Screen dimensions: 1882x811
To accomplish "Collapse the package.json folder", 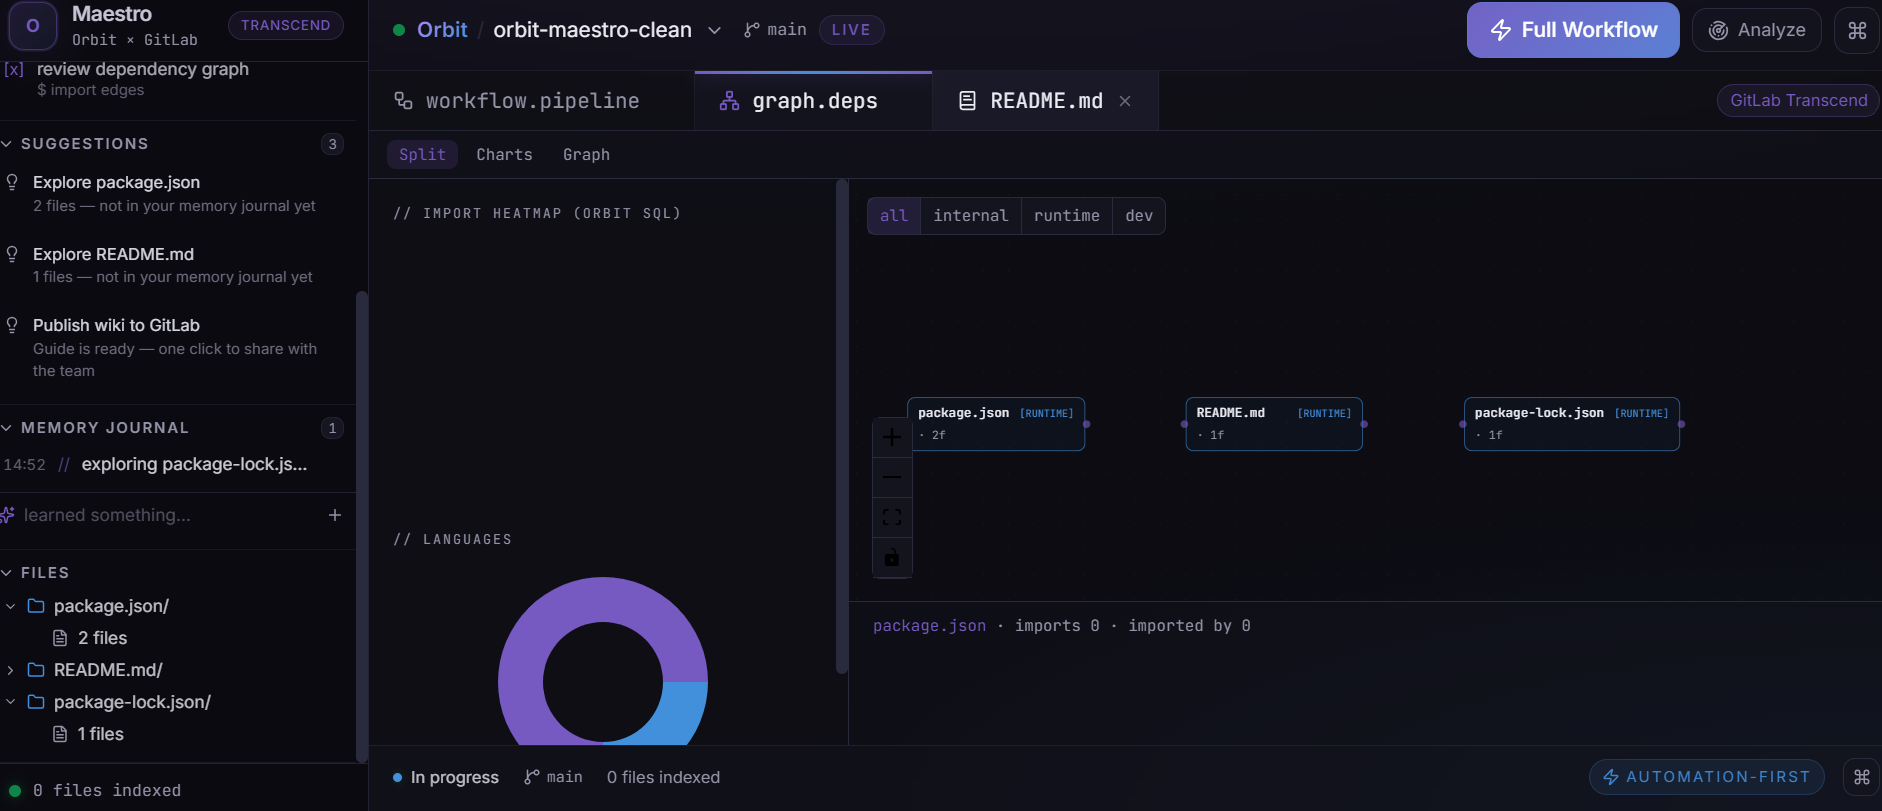I will coord(11,606).
